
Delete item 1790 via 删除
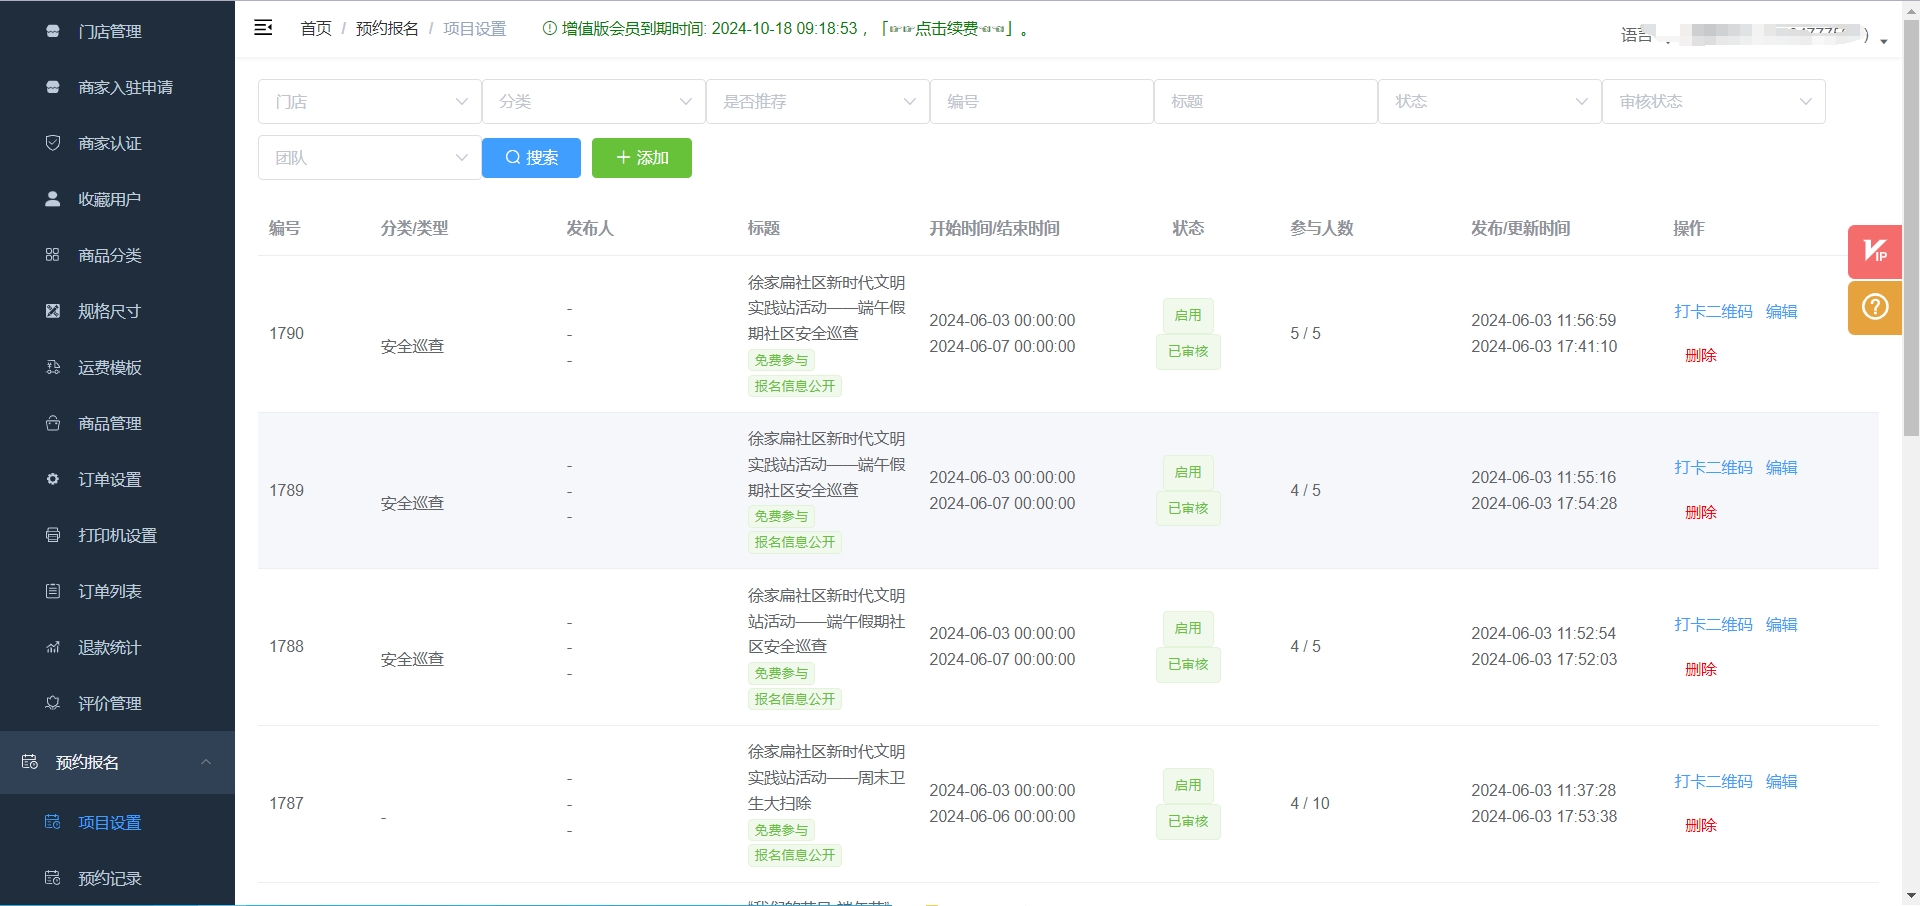click(1700, 355)
